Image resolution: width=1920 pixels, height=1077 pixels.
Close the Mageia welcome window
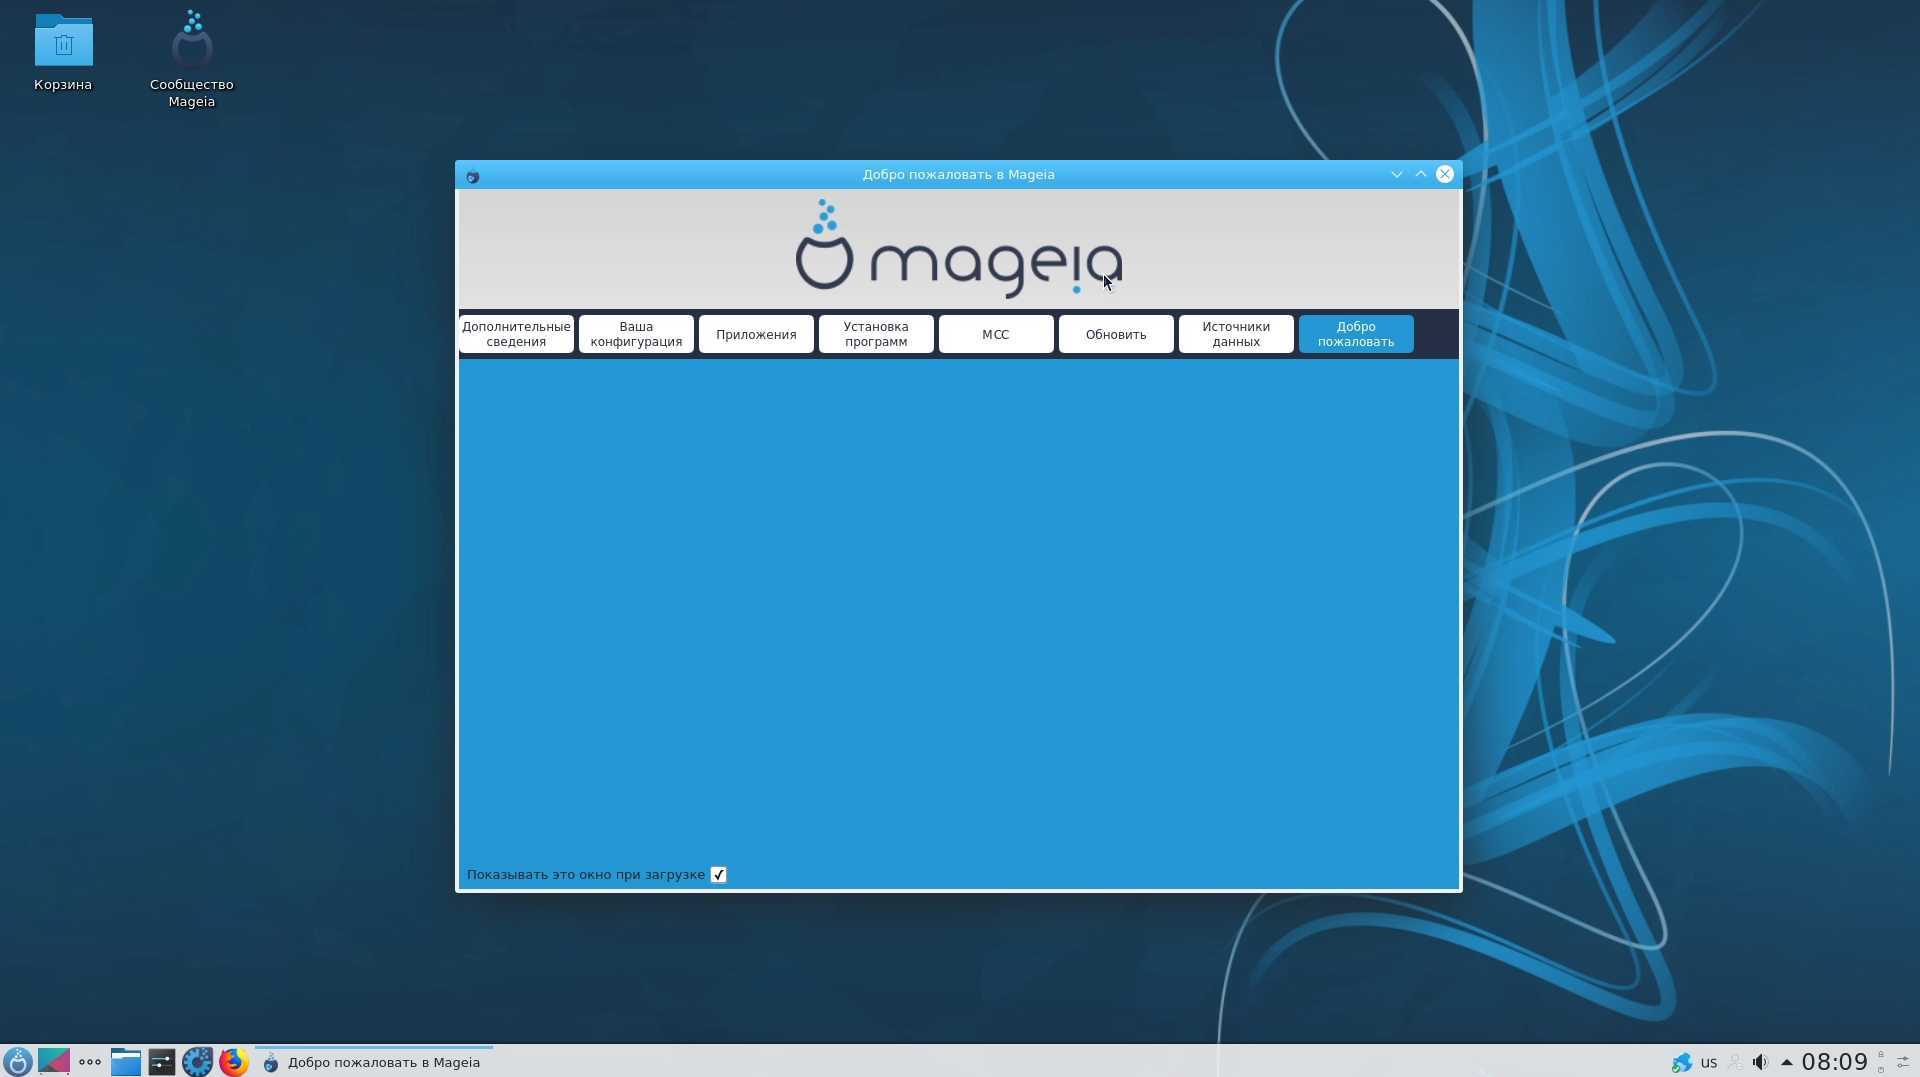coord(1445,174)
